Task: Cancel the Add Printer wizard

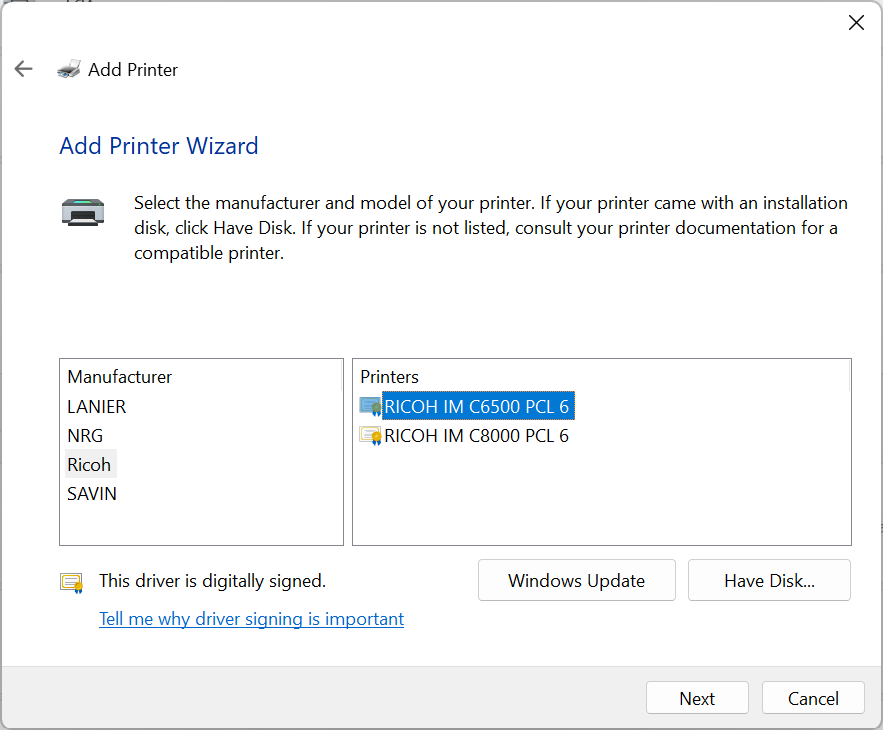Action: (813, 698)
